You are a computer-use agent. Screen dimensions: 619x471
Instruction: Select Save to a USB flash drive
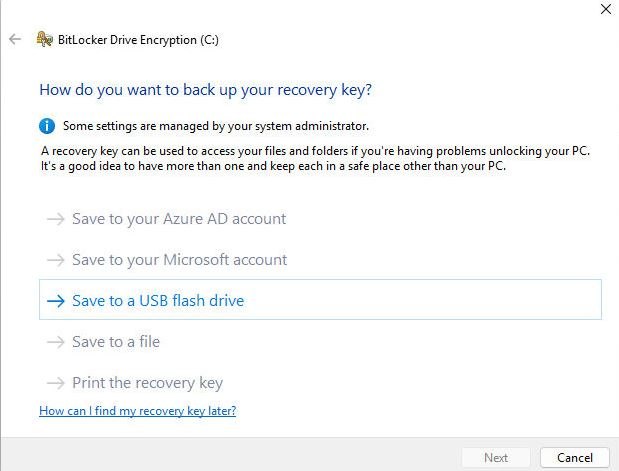pos(320,300)
